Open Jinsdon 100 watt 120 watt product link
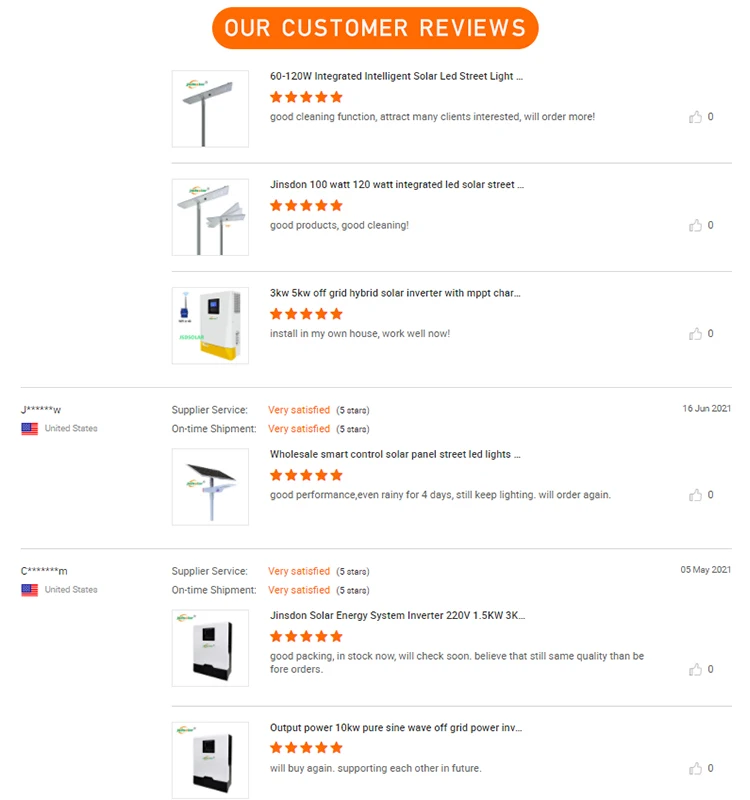 pyautogui.click(x=397, y=185)
